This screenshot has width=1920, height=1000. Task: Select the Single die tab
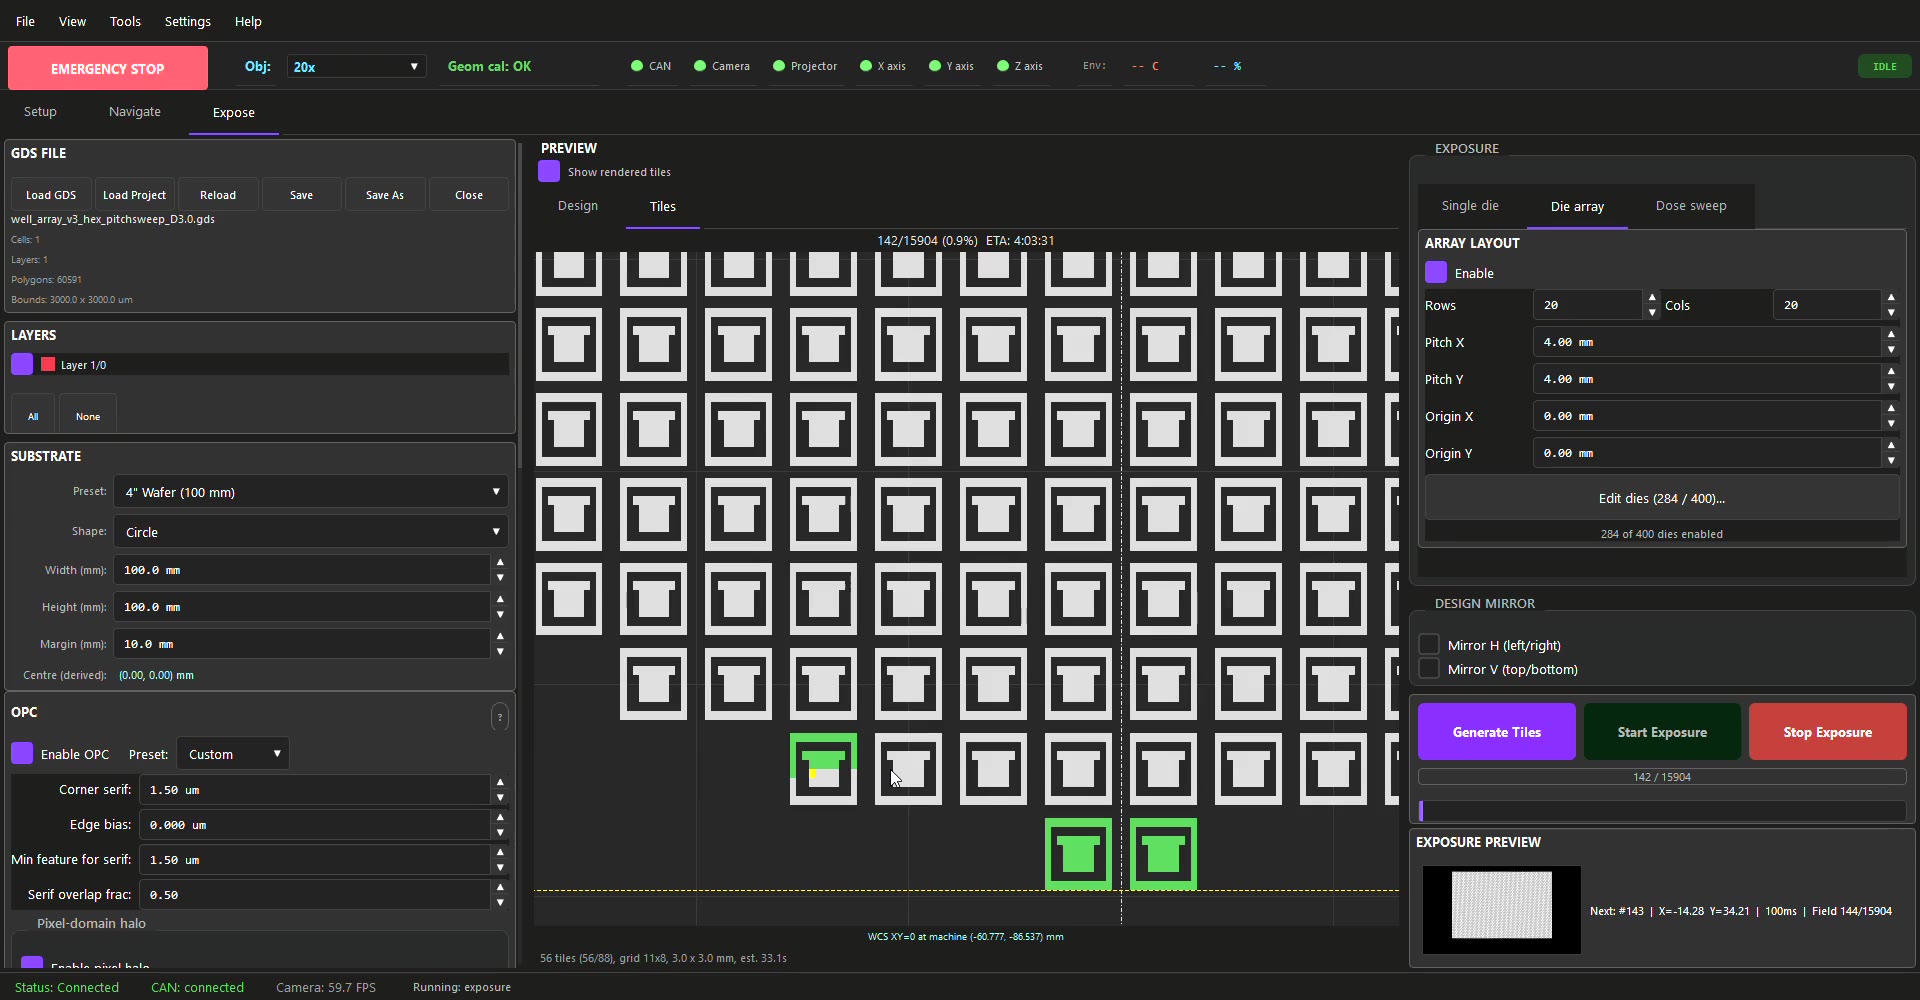1470,206
